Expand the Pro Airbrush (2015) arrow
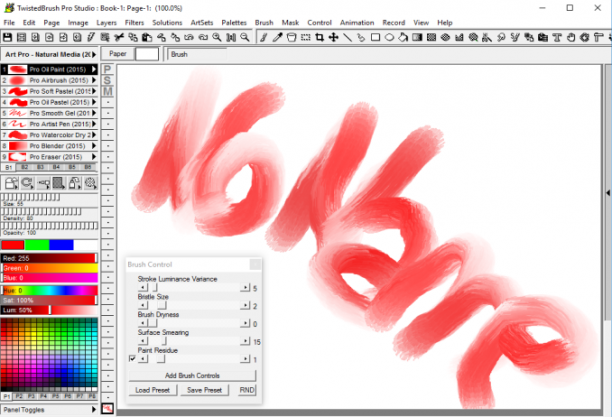Screen dimensions: 612x417 94,80
